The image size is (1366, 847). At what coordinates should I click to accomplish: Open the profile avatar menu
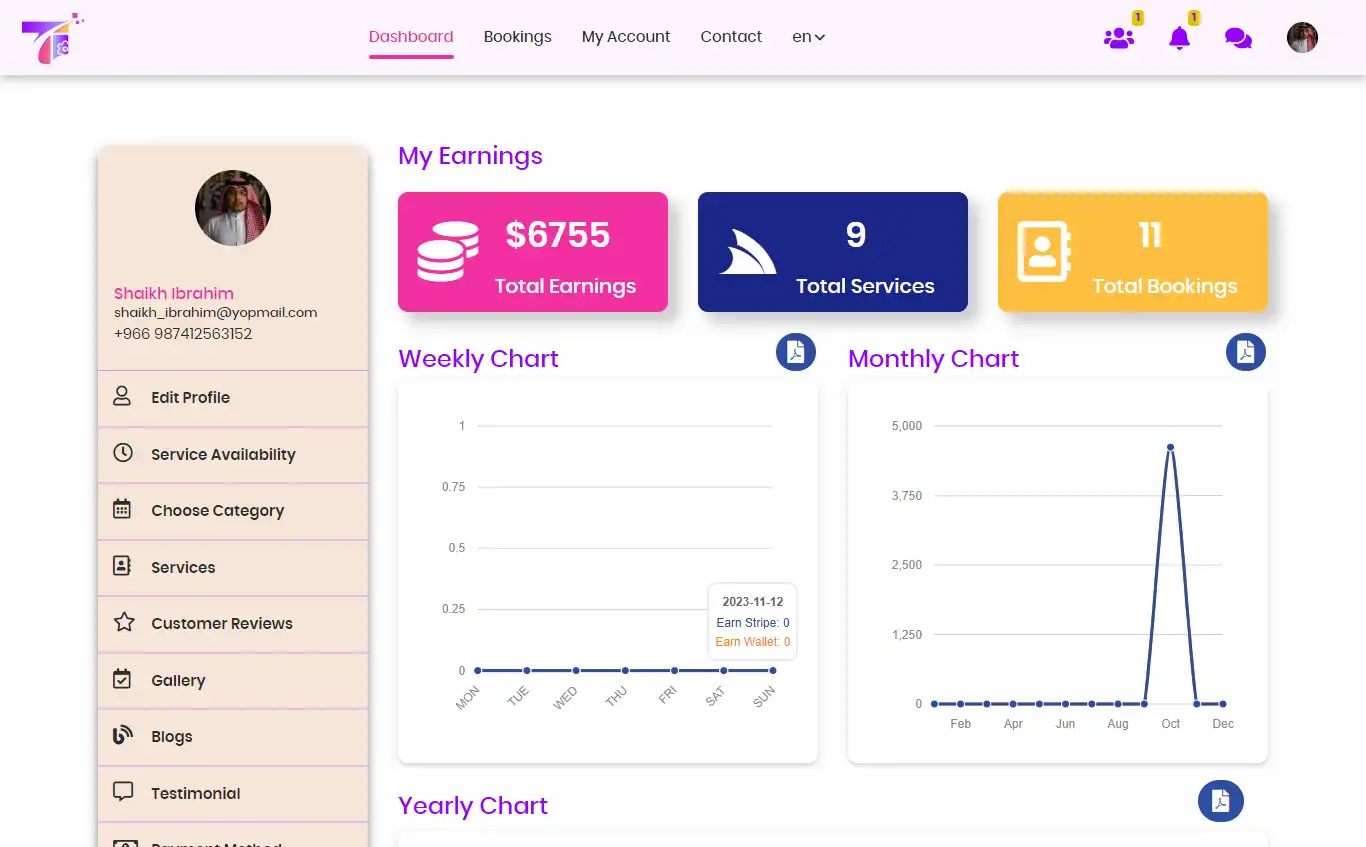pyautogui.click(x=1302, y=37)
